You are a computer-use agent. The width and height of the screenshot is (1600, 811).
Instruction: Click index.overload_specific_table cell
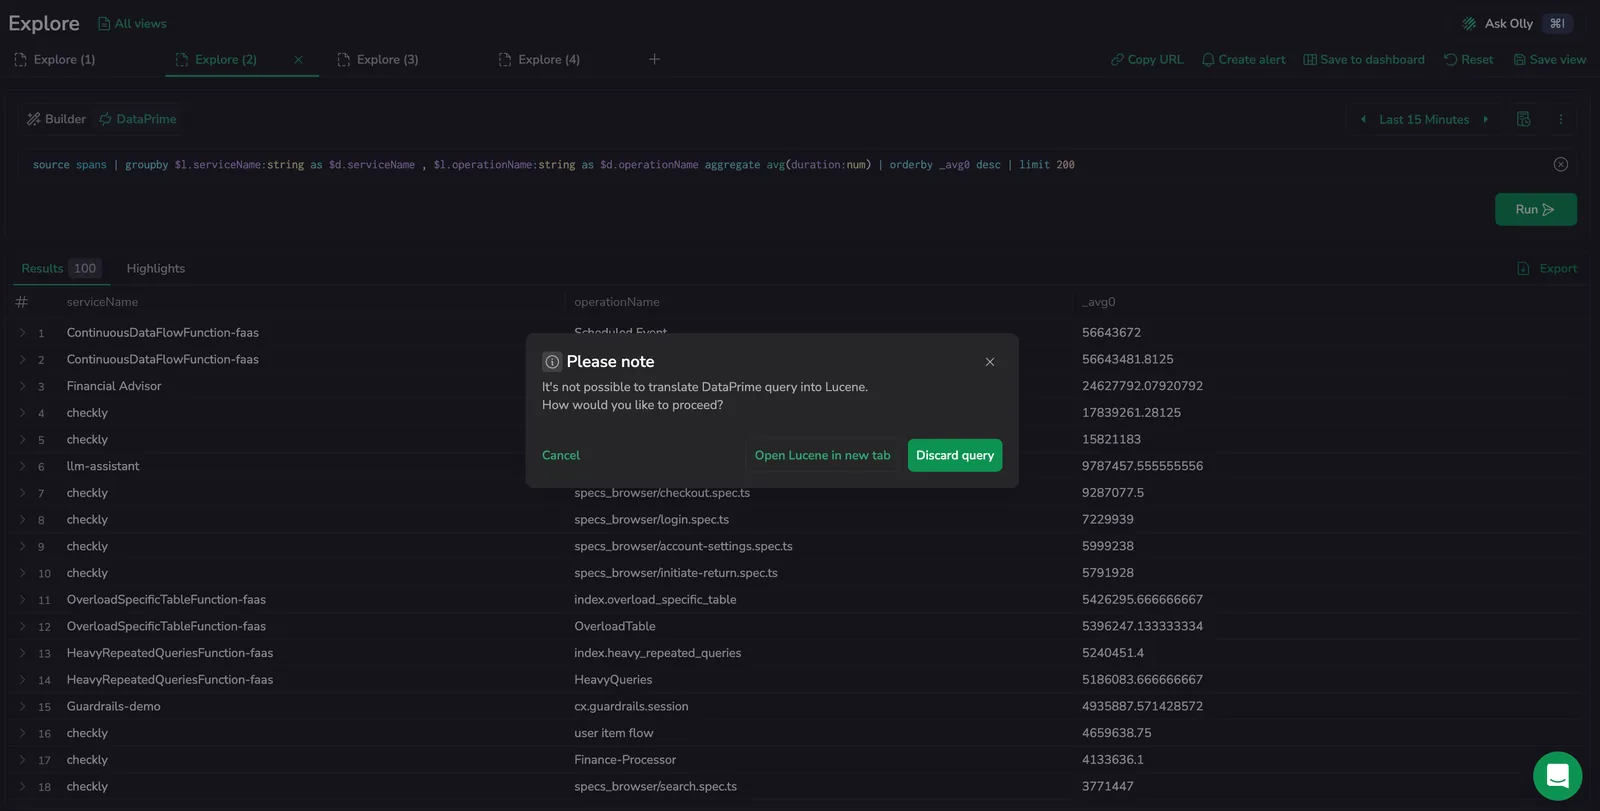655,600
